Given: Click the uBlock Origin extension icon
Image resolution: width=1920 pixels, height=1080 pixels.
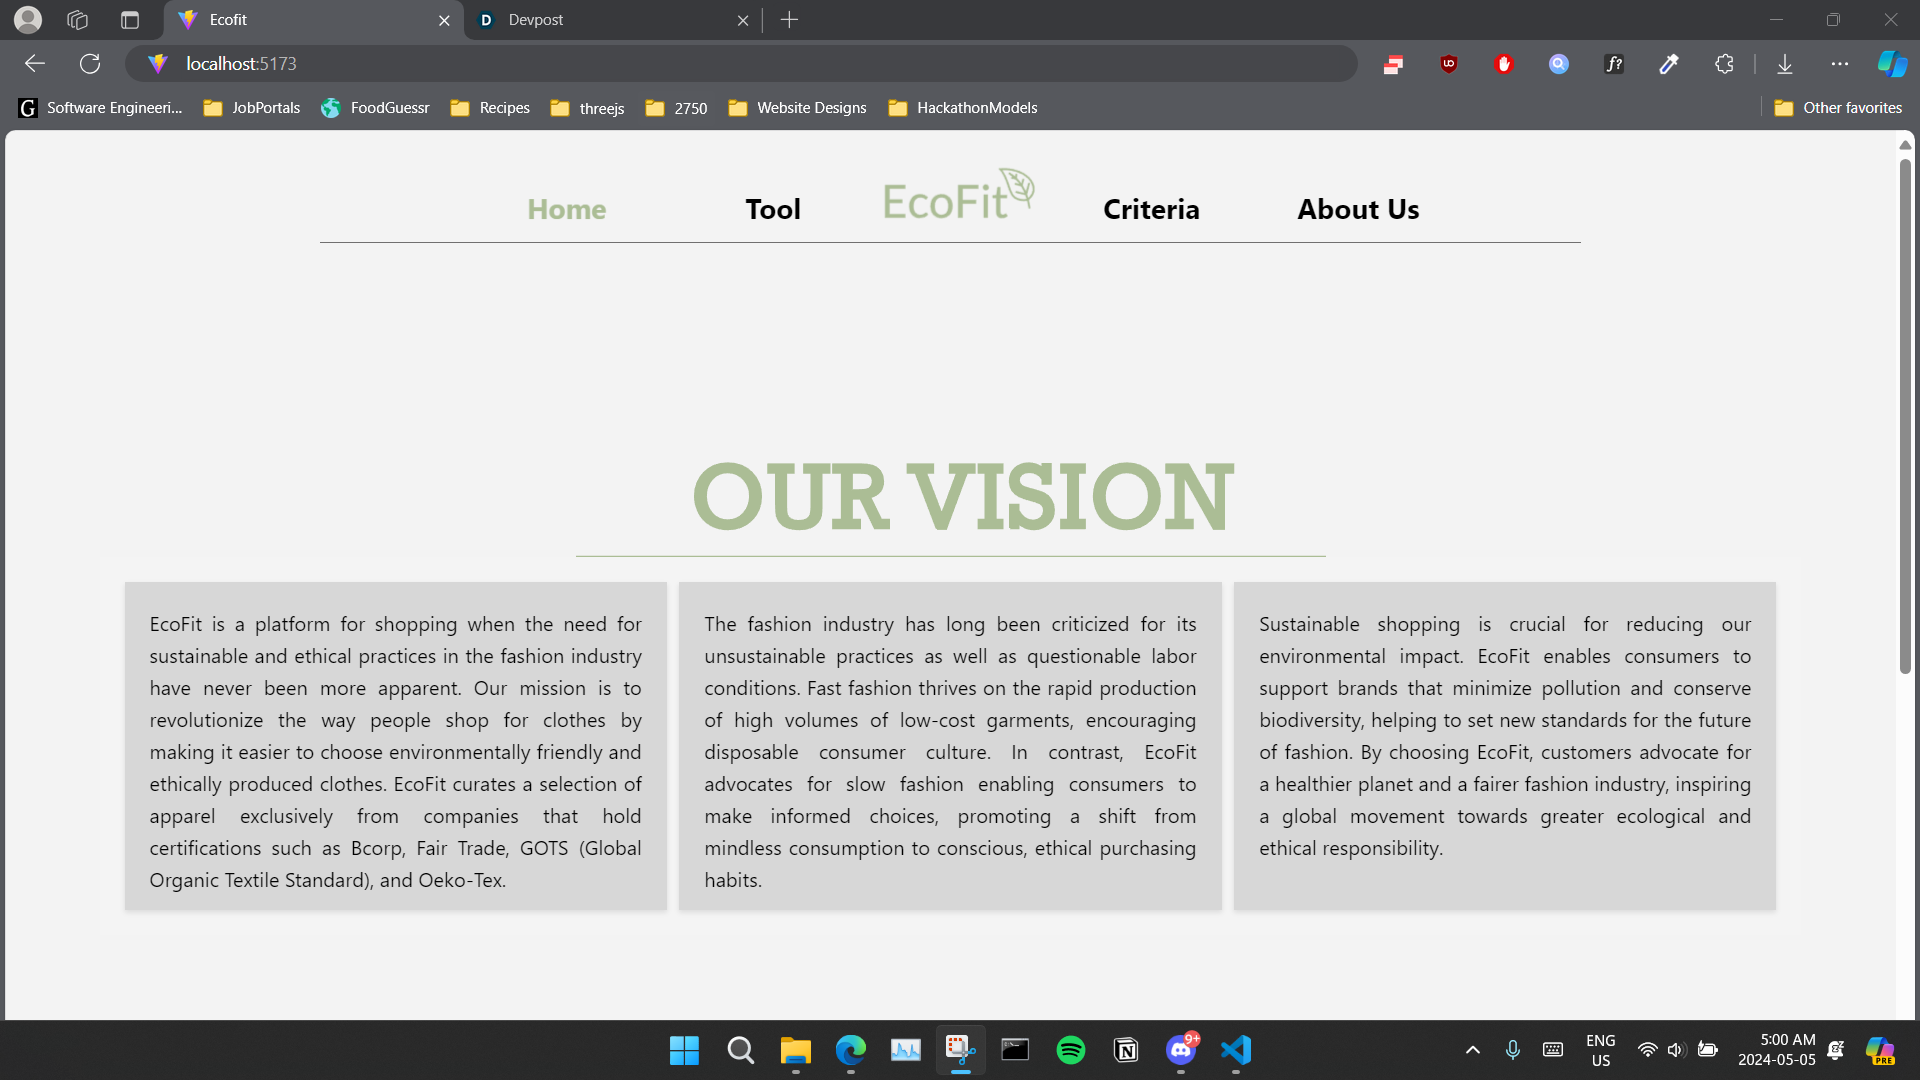Looking at the screenshot, I should click(1448, 64).
